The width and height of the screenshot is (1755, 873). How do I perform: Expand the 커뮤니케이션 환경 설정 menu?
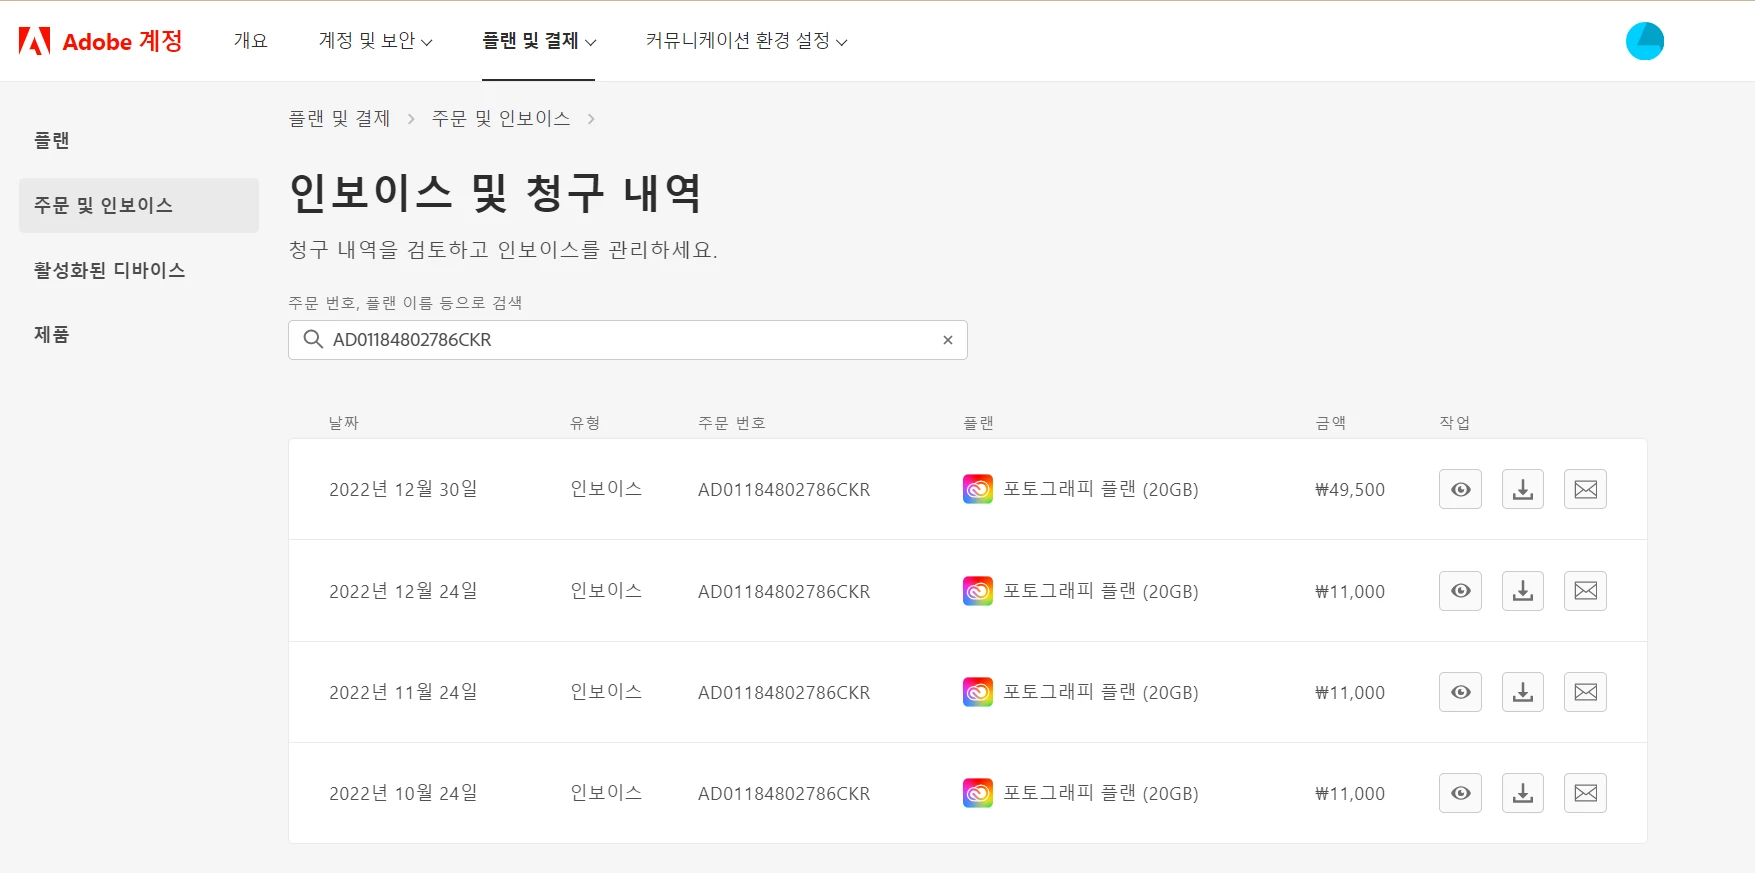click(746, 41)
